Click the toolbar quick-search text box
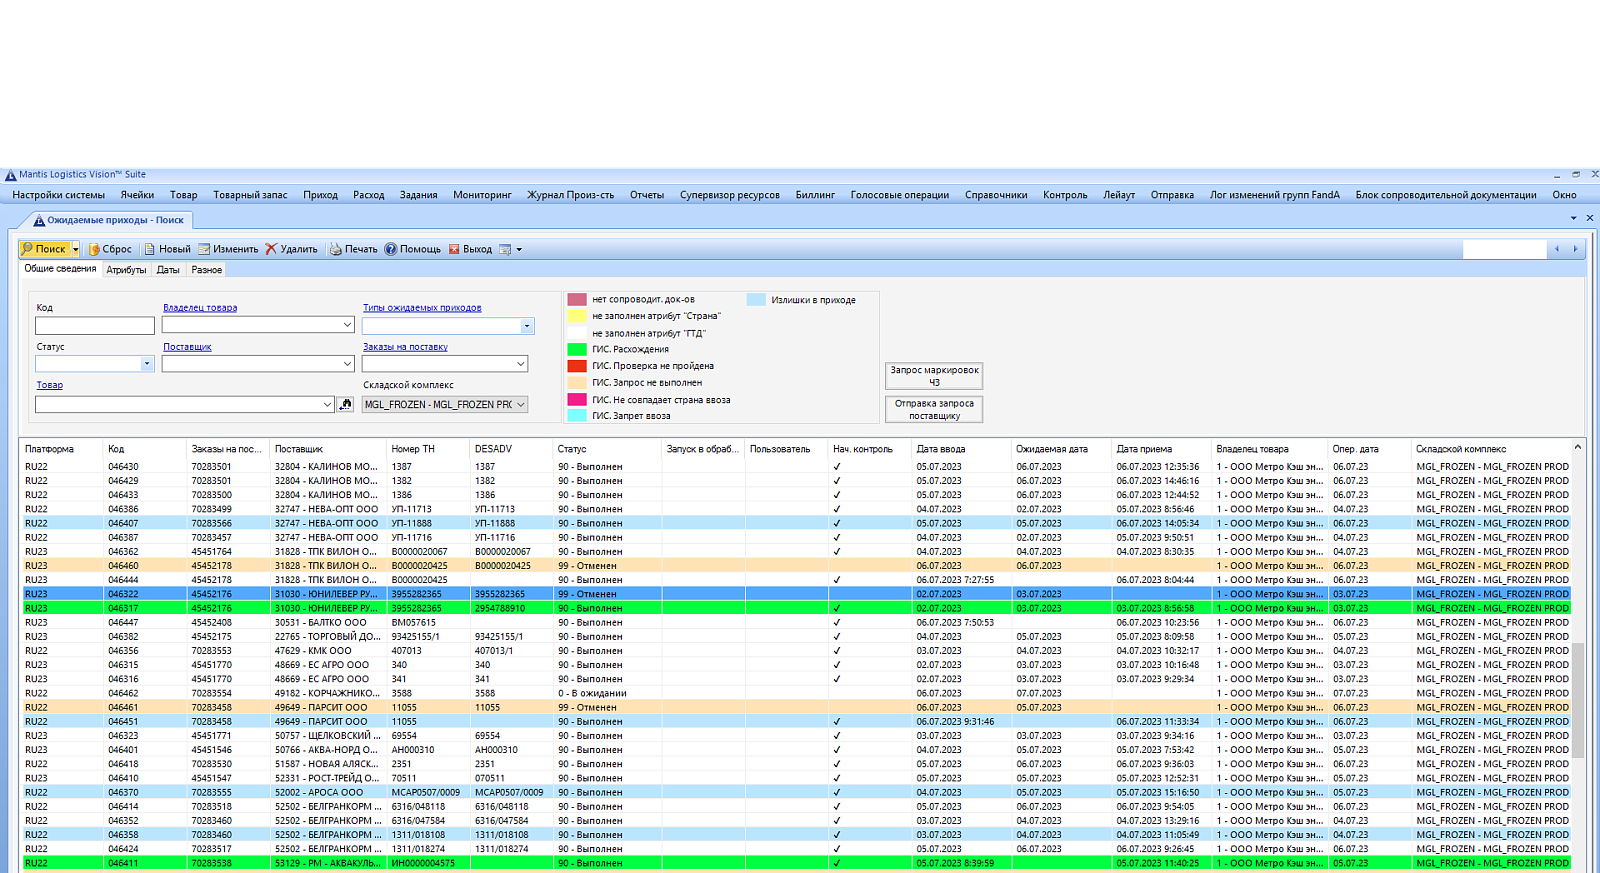Viewport: 1600px width, 873px height. click(1505, 249)
